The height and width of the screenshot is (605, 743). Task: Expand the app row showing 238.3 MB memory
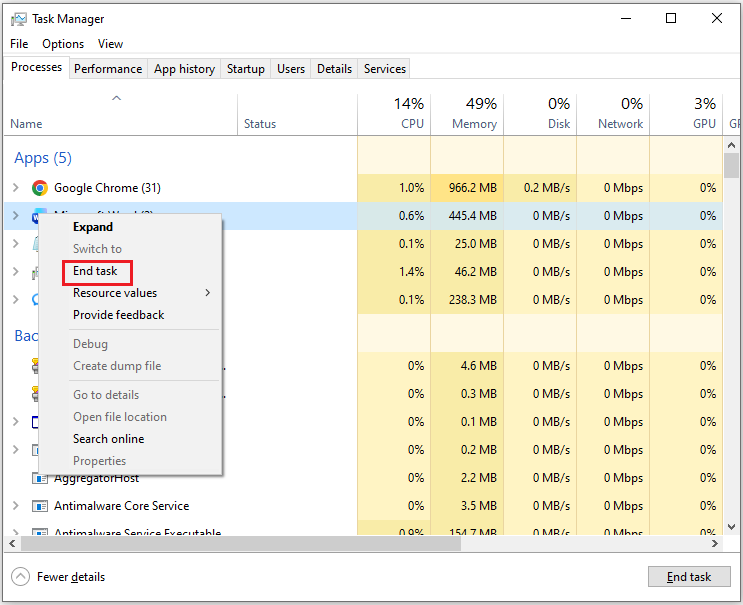pos(16,299)
